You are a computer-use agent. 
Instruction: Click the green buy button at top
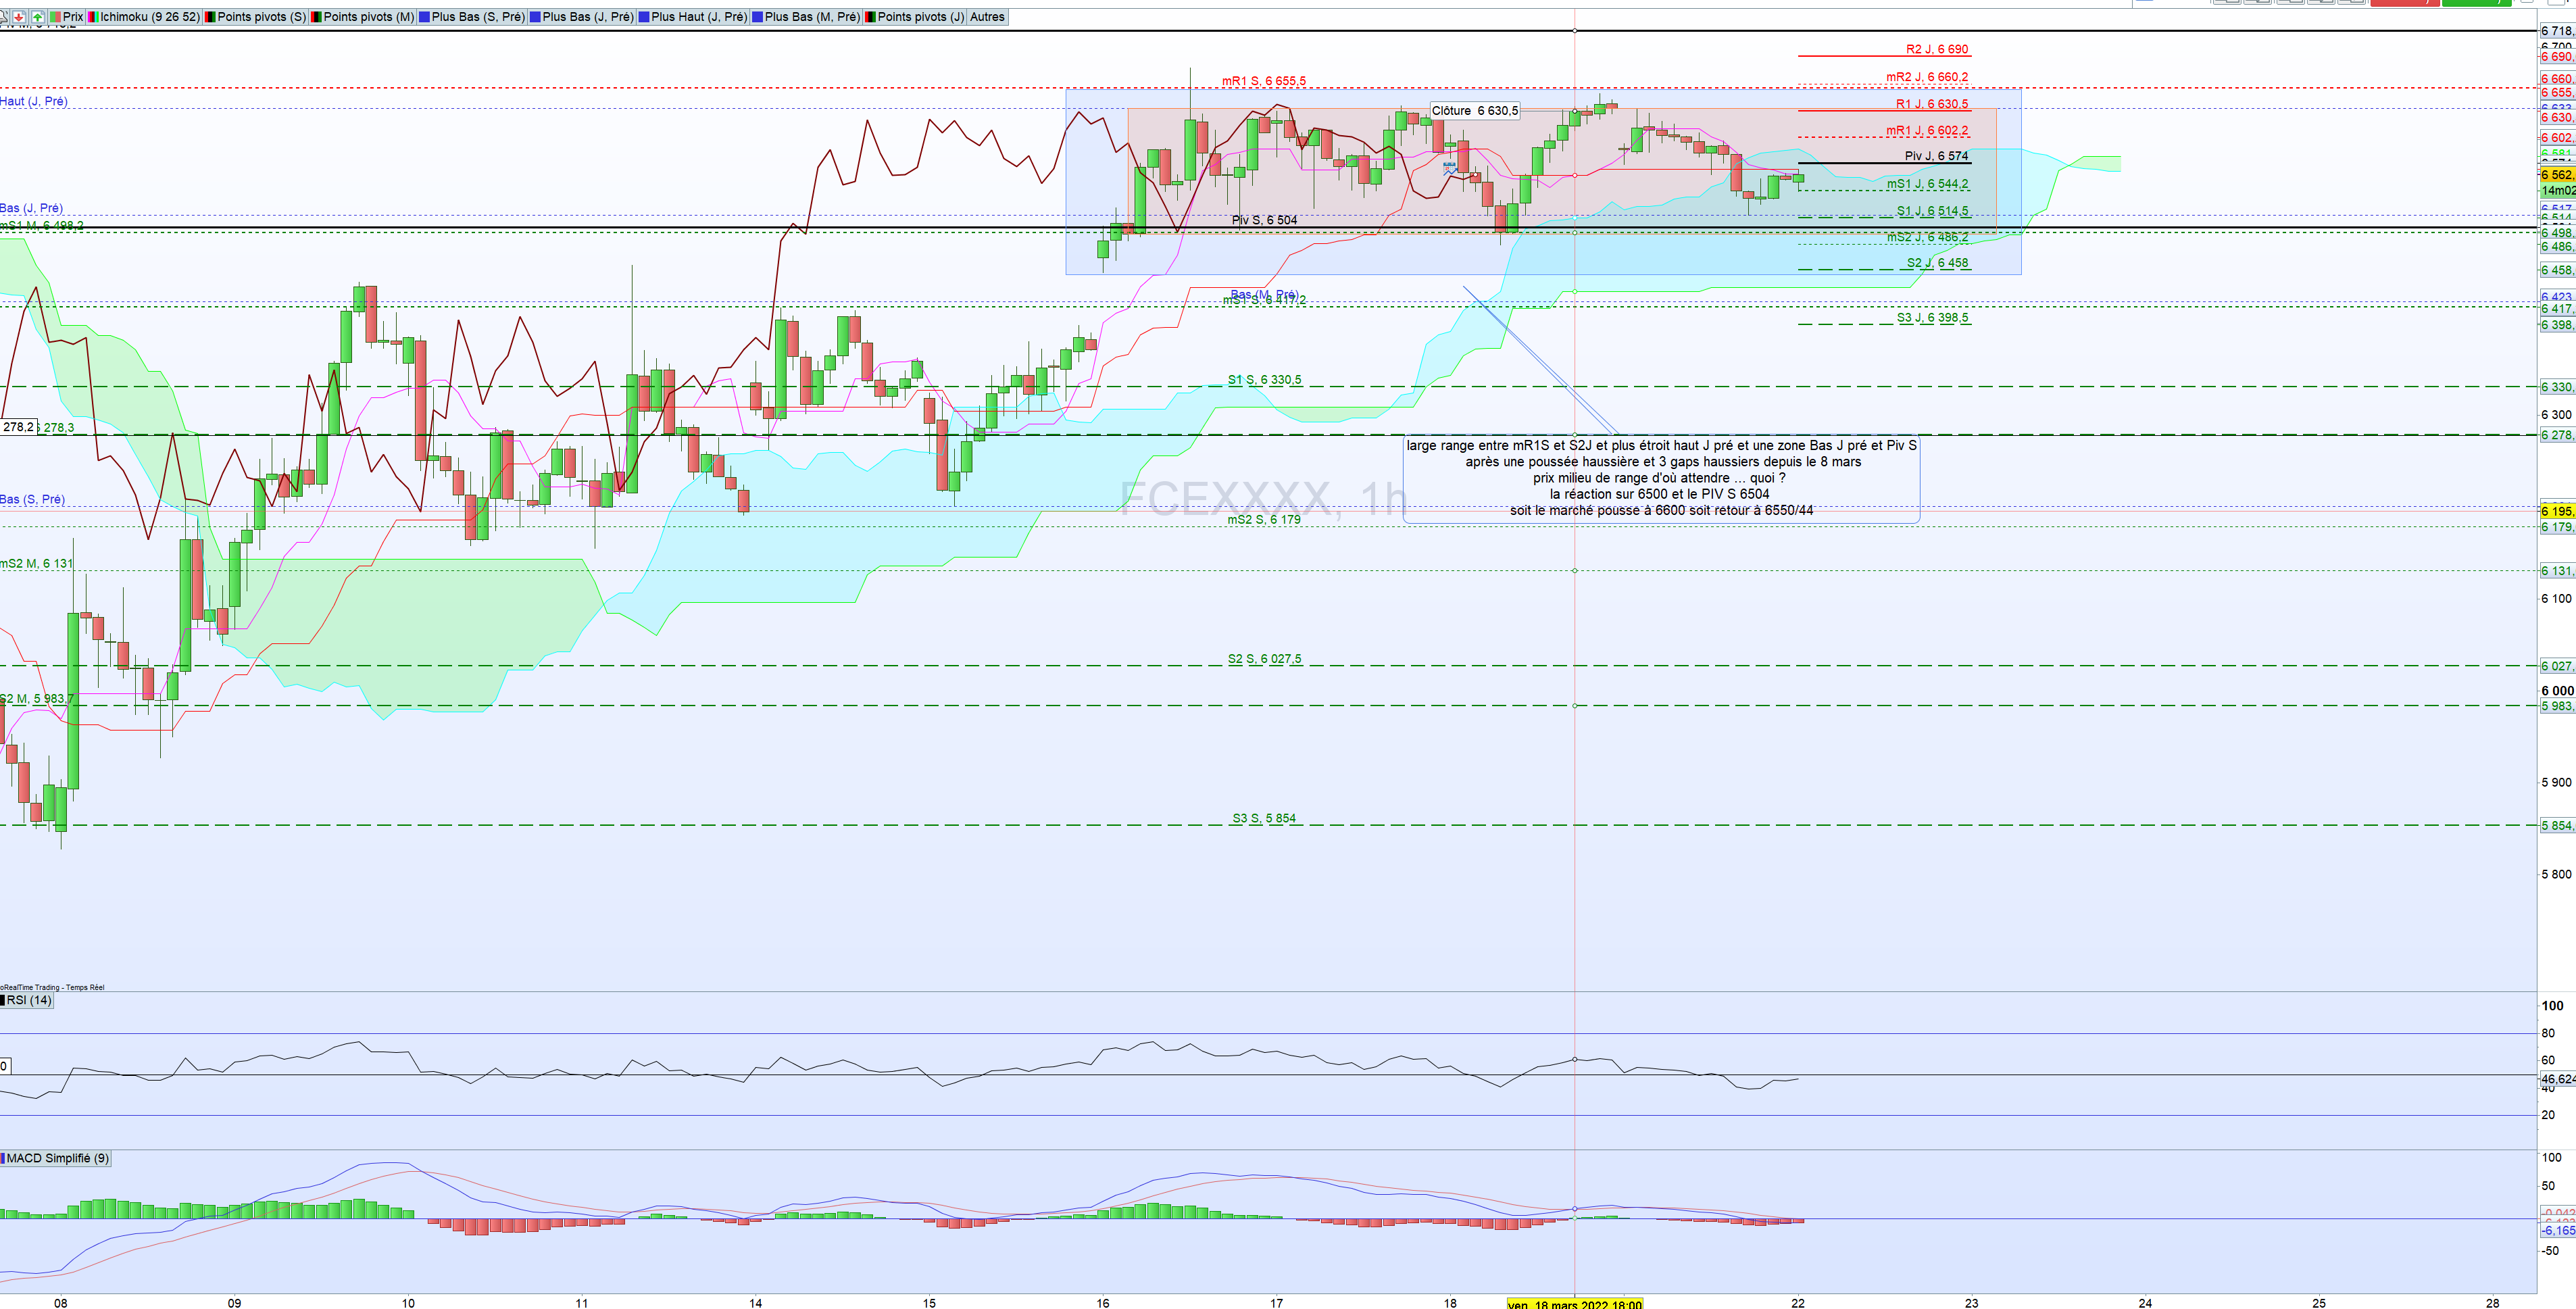[x=2476, y=3]
